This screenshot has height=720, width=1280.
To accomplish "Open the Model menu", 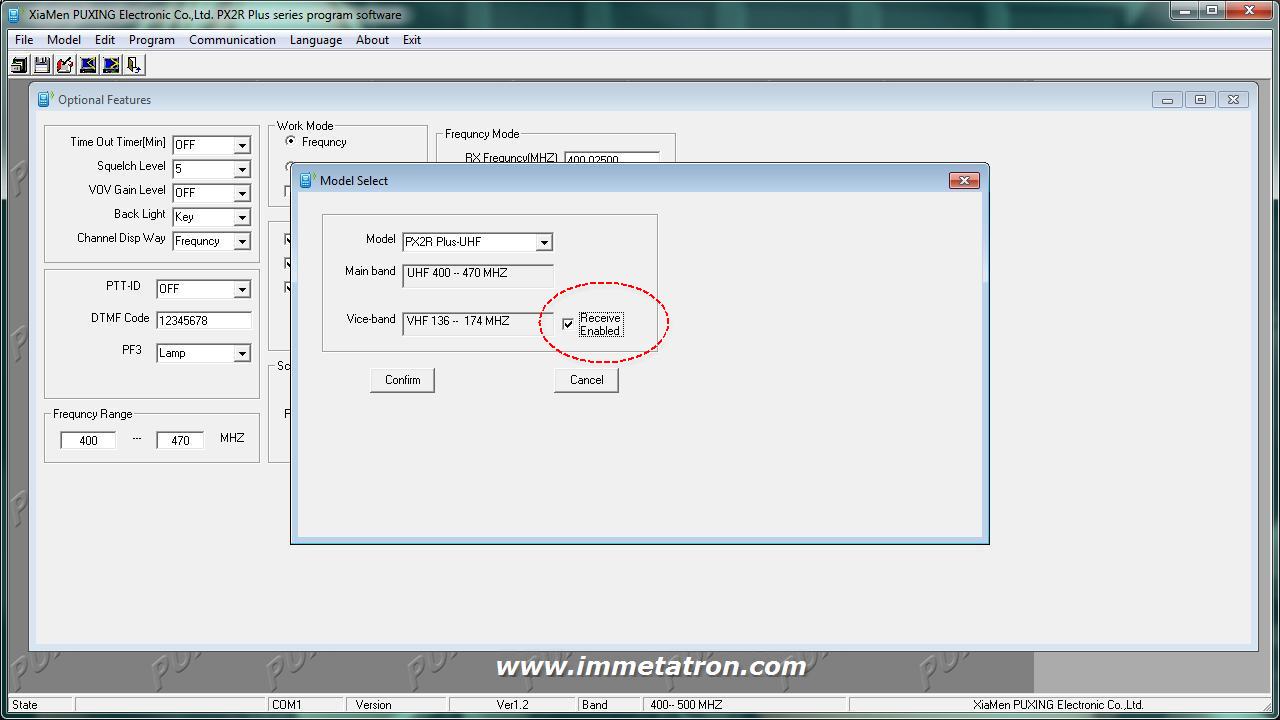I will pos(64,40).
